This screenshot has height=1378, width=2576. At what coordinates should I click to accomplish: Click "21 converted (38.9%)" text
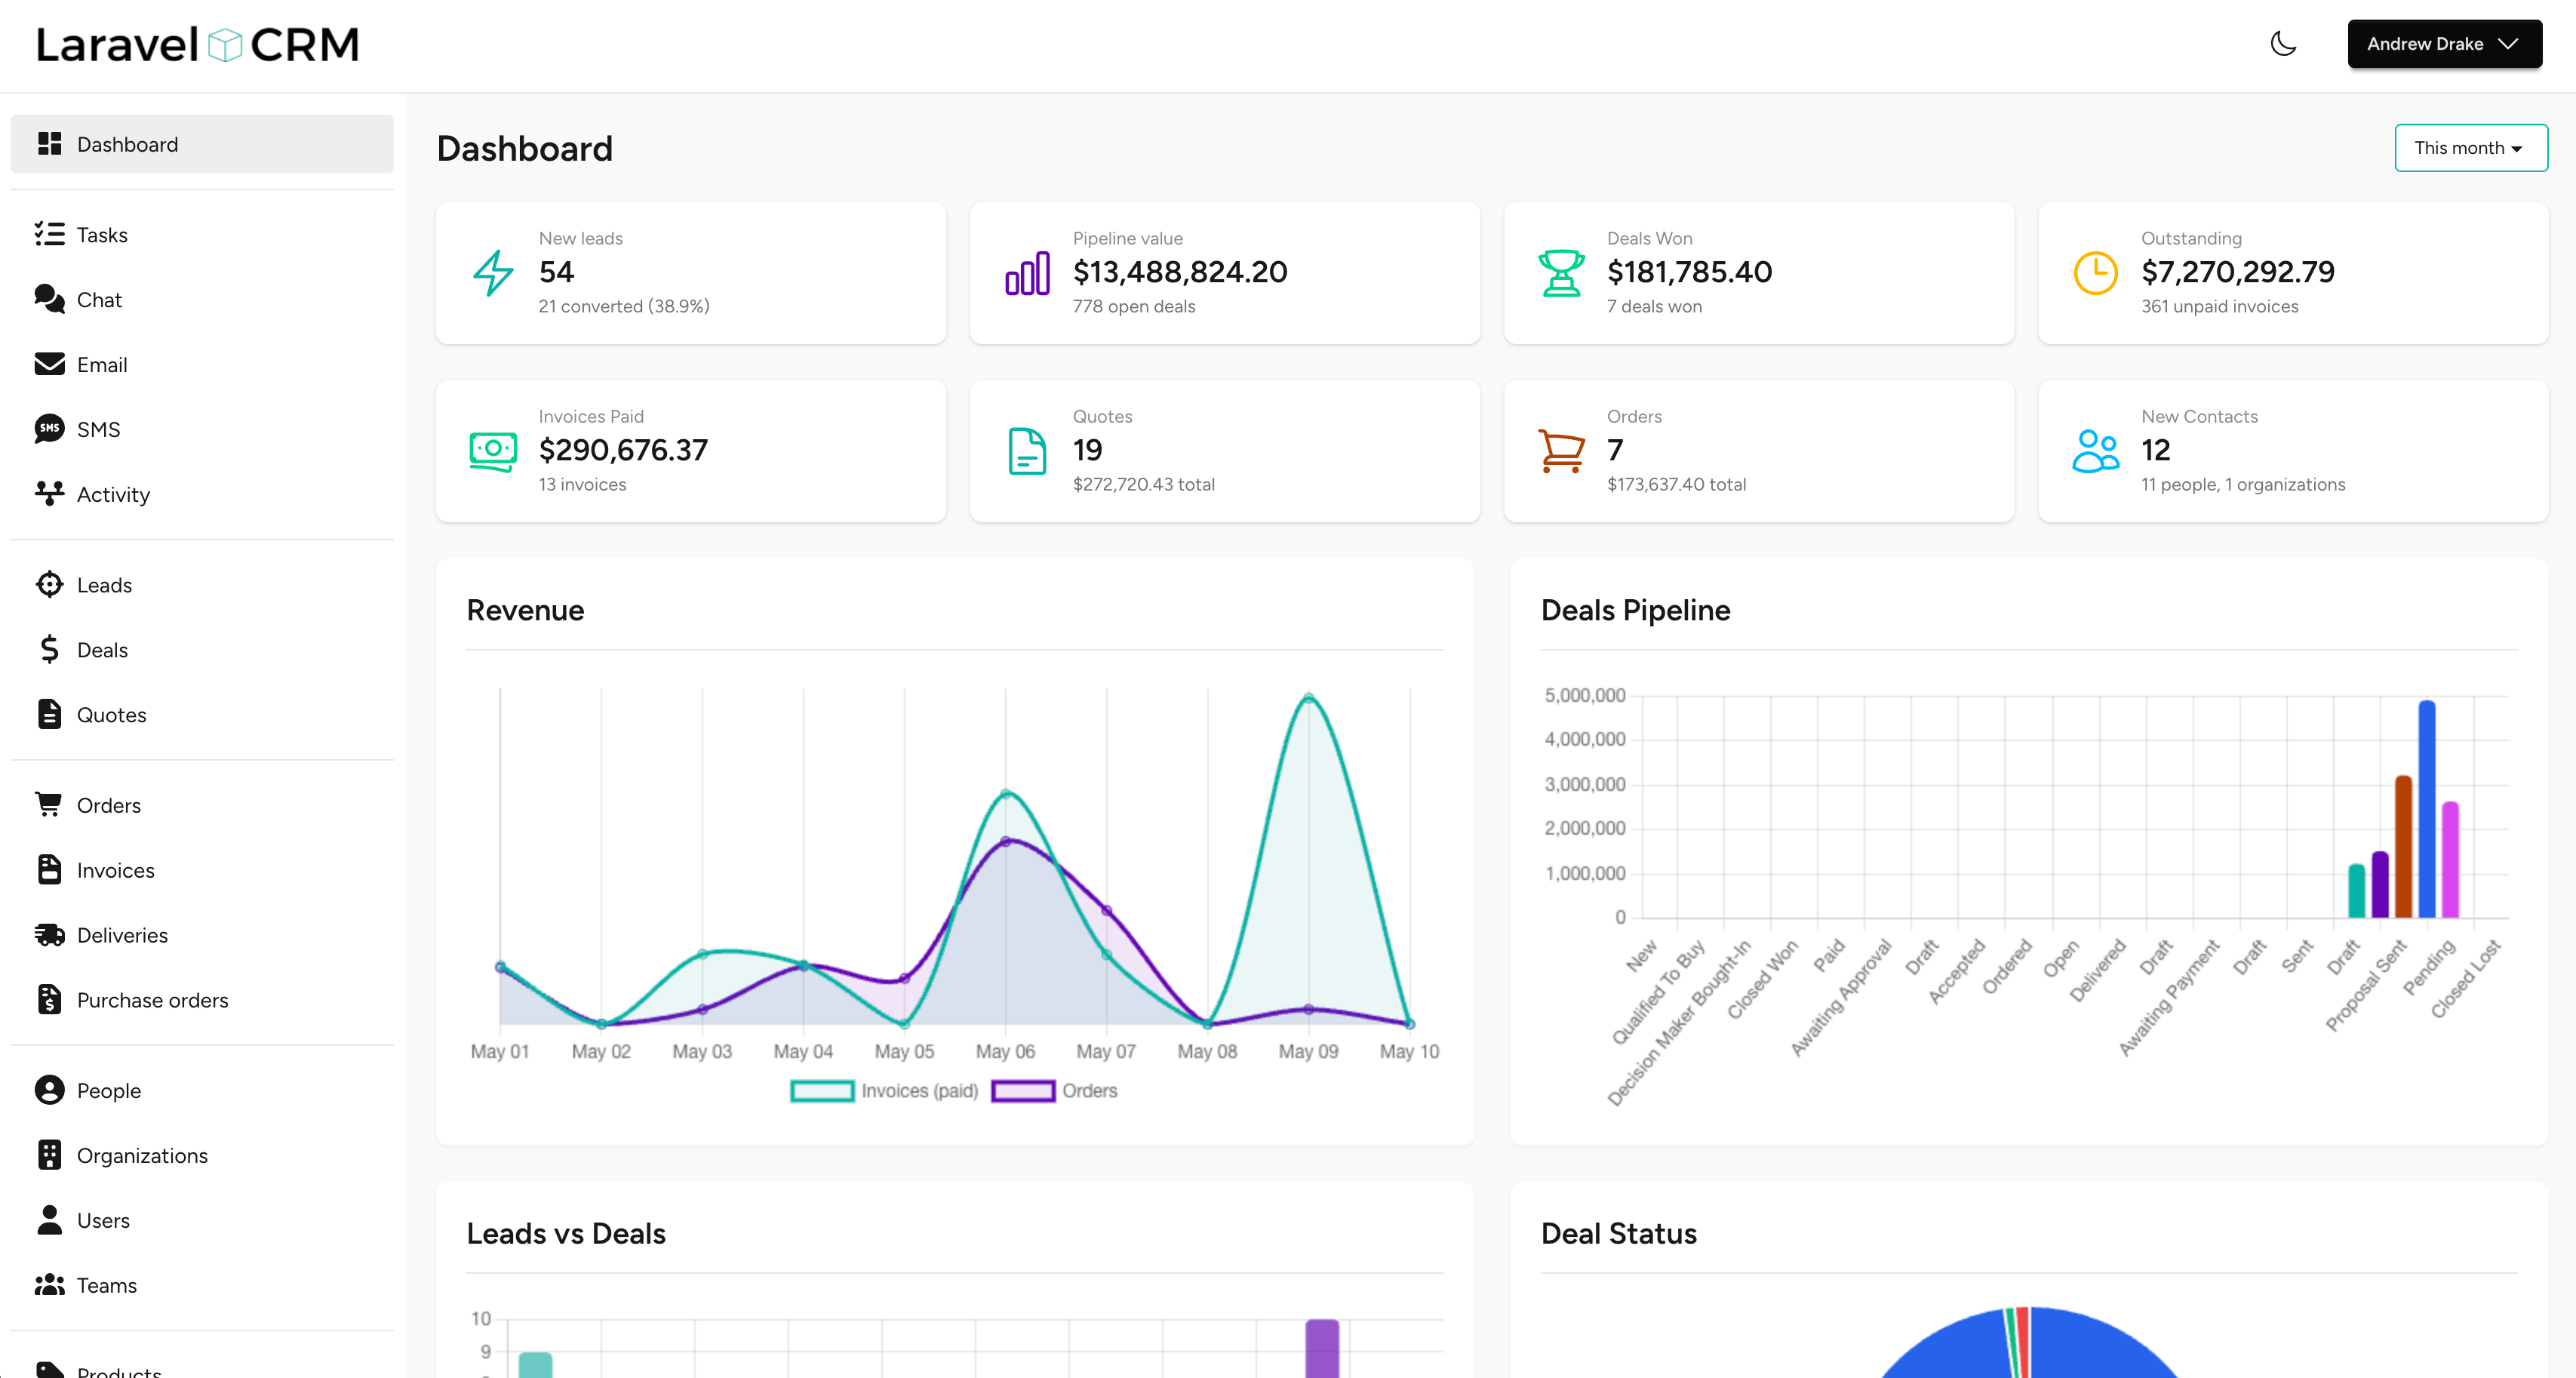coord(624,306)
